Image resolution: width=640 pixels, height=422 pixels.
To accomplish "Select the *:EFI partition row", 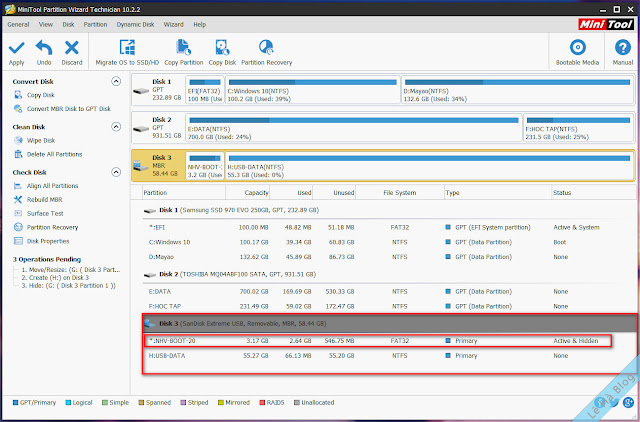I will pos(389,227).
